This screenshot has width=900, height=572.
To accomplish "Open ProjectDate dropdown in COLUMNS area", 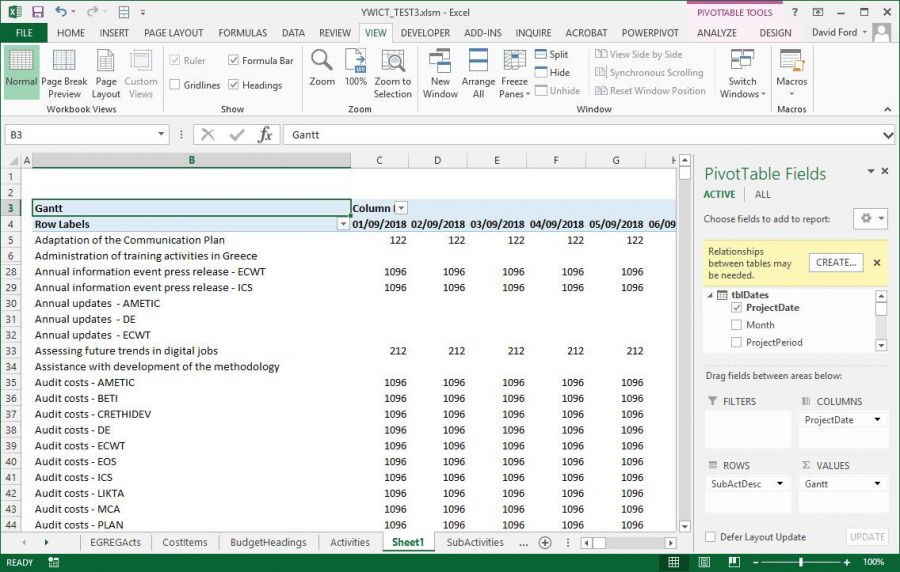I will 877,419.
